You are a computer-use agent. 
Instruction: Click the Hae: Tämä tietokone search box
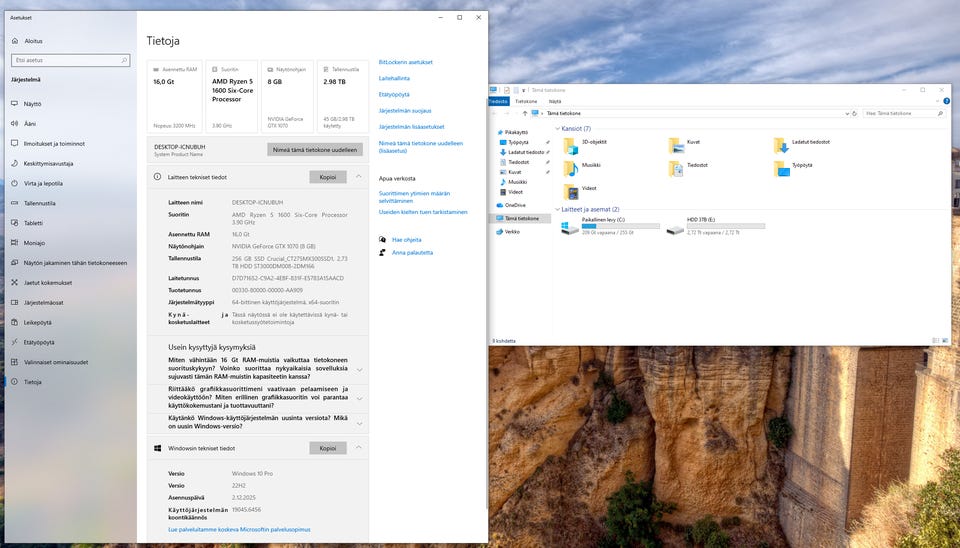[904, 113]
